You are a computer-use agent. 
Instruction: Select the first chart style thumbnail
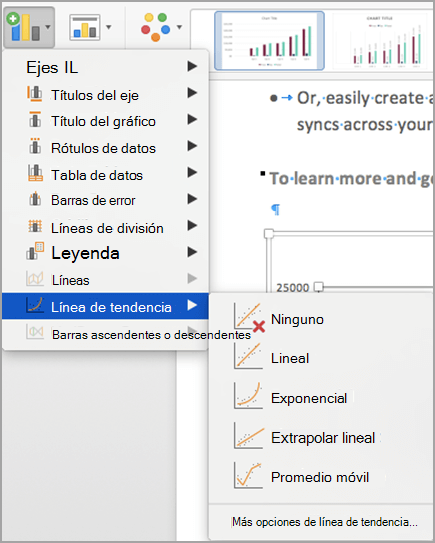(269, 41)
